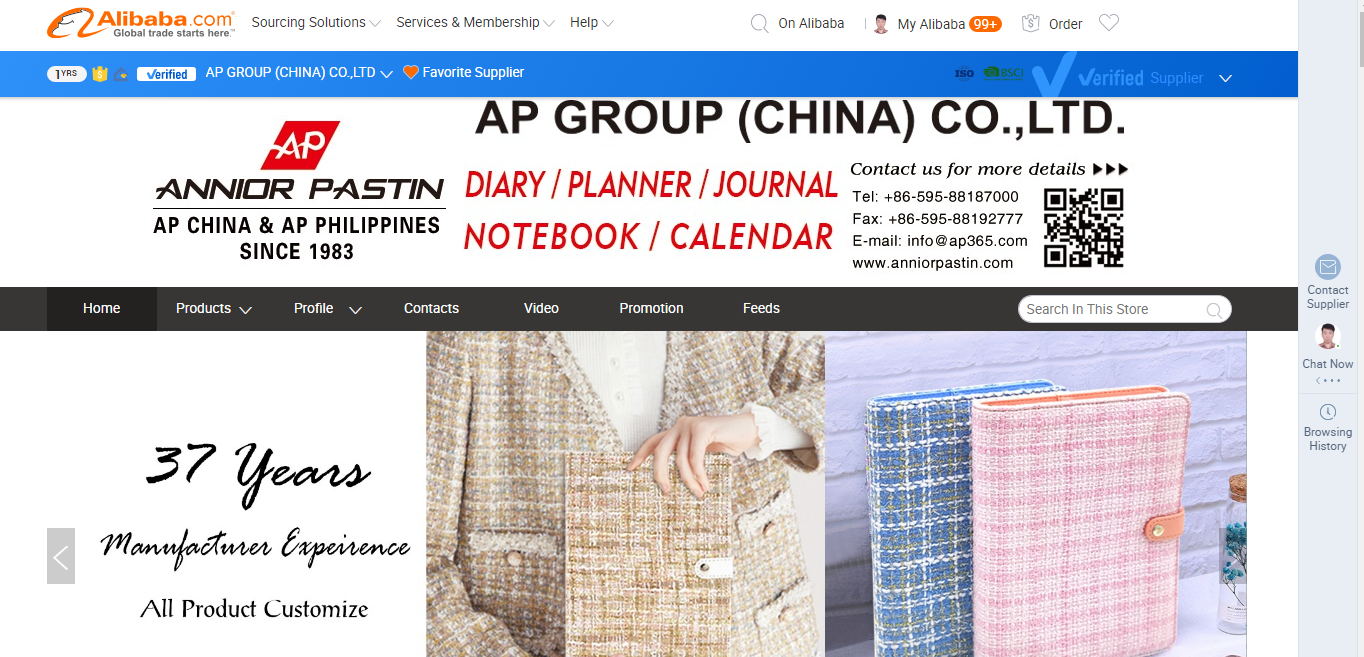Expand AP GROUP (CHINA) CO.,LTD company dropdown
The height and width of the screenshot is (657, 1364).
[x=386, y=74]
